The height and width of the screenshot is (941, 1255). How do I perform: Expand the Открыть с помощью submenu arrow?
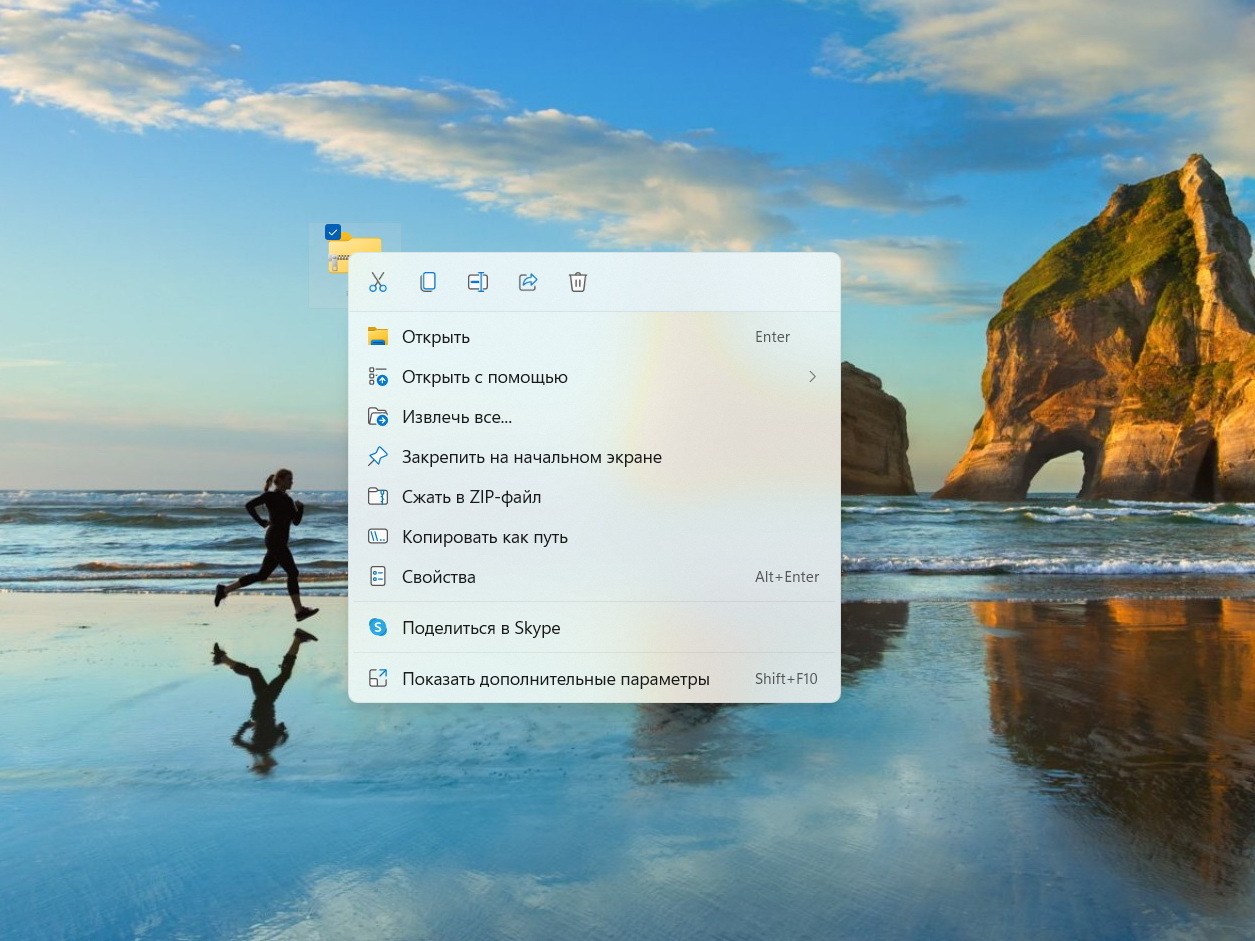(x=812, y=377)
